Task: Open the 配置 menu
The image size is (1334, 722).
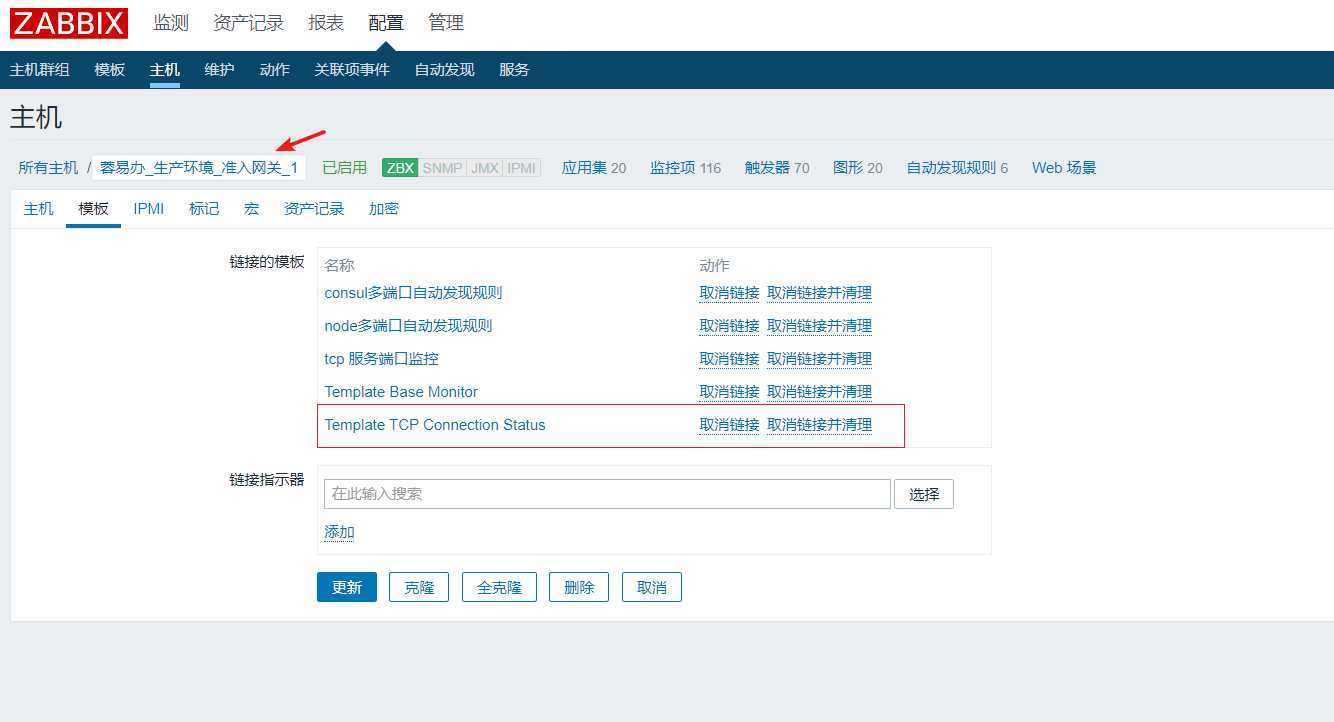Action: pyautogui.click(x=386, y=22)
